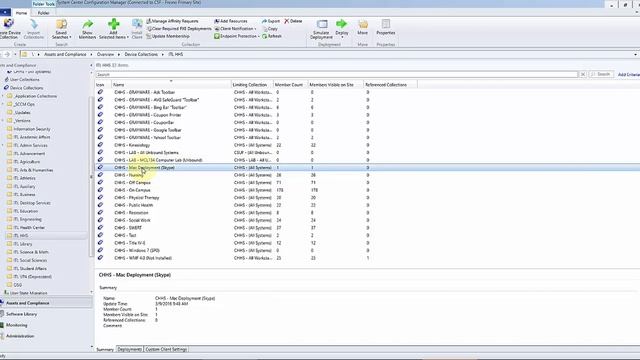Expand the _SCCM Ops folder

coord(3,104)
